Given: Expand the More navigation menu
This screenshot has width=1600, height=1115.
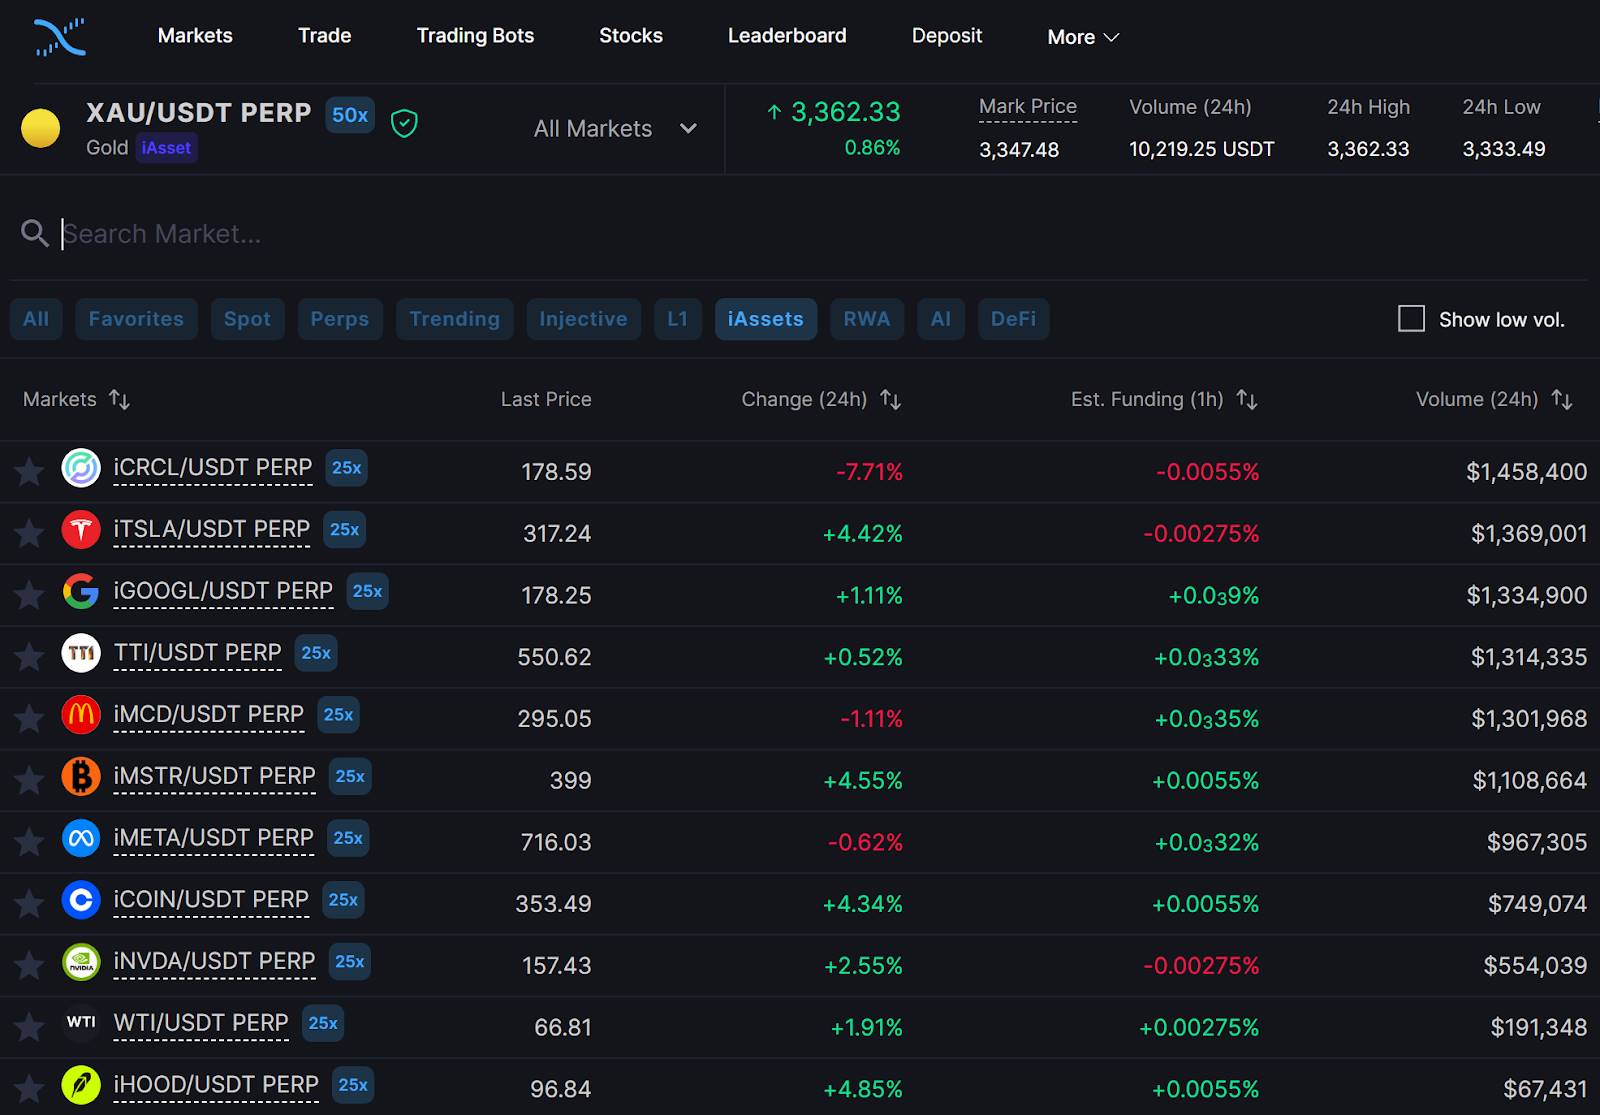Looking at the screenshot, I should [x=1081, y=36].
